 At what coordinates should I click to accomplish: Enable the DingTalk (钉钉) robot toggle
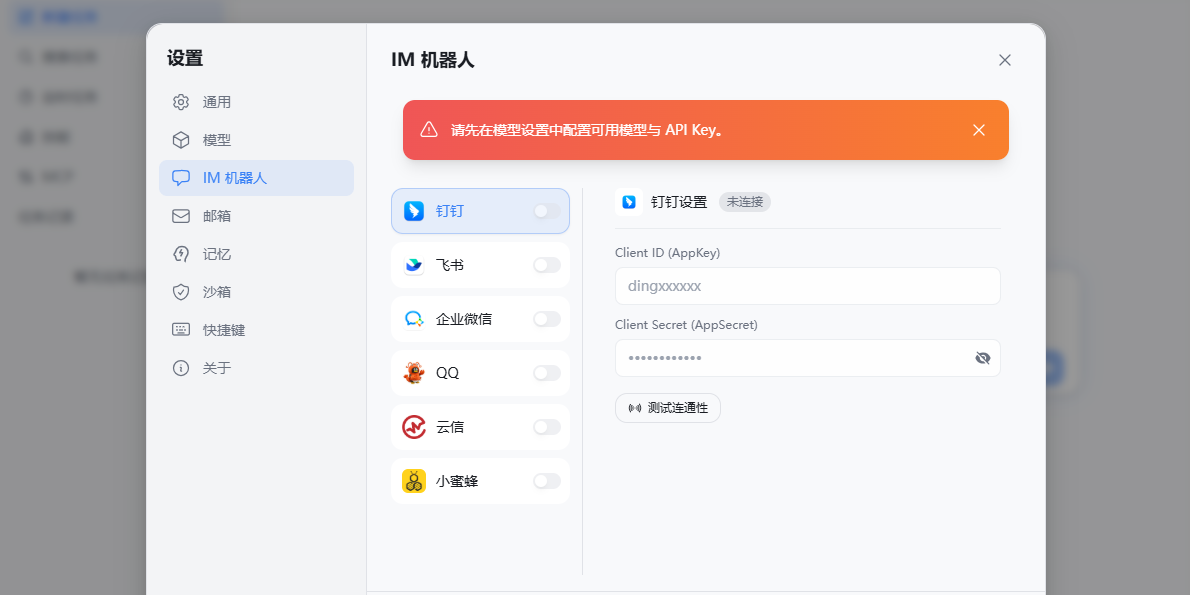[x=547, y=211]
